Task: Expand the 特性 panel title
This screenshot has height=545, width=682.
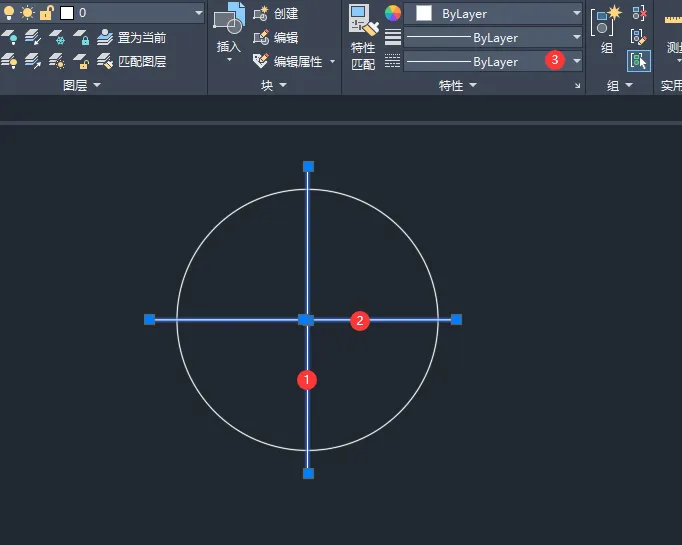Action: (458, 85)
